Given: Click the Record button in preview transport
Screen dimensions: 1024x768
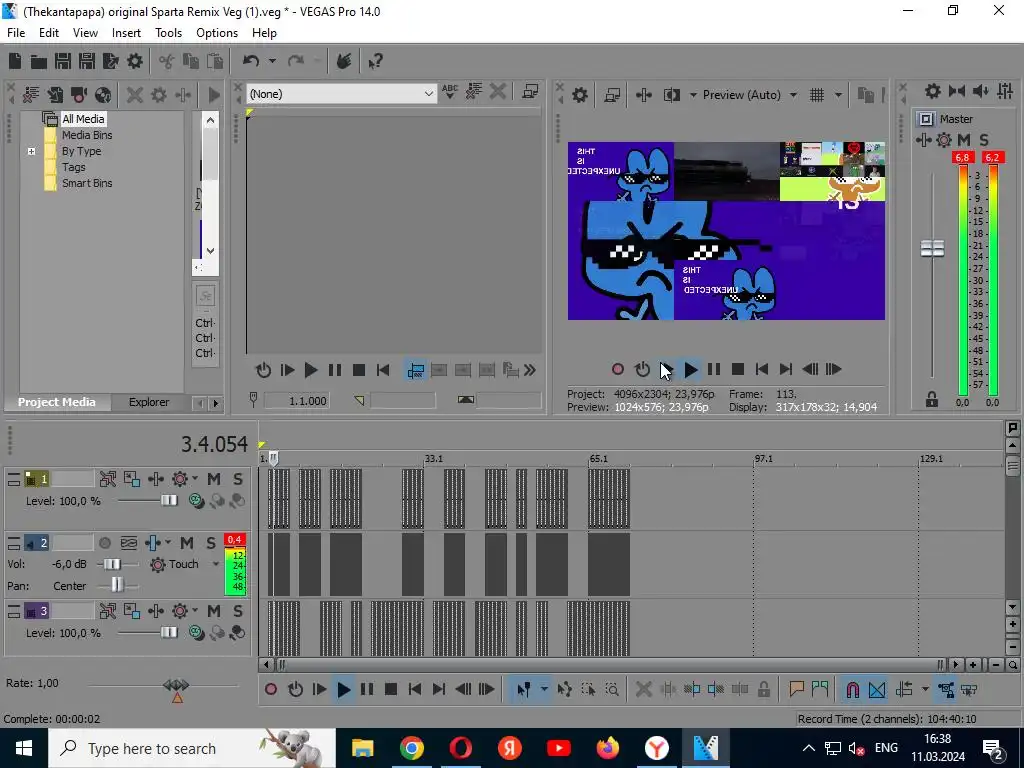Looking at the screenshot, I should [618, 370].
